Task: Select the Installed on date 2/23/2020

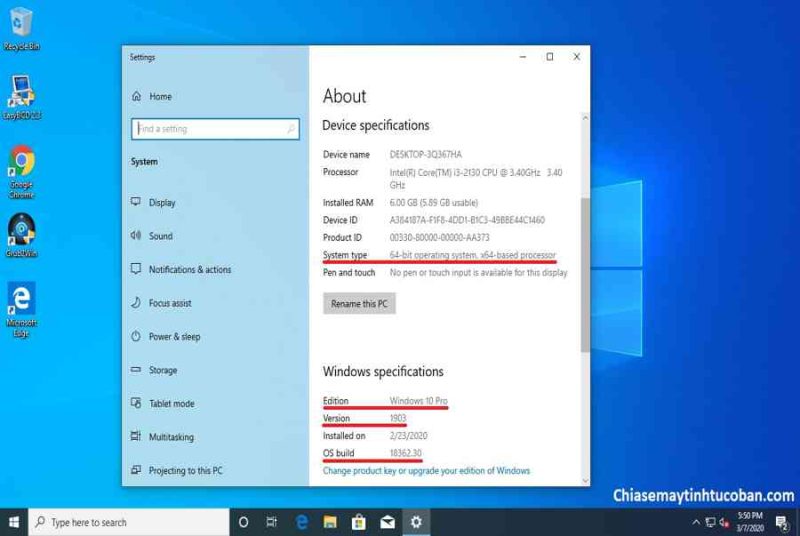Action: [408, 436]
